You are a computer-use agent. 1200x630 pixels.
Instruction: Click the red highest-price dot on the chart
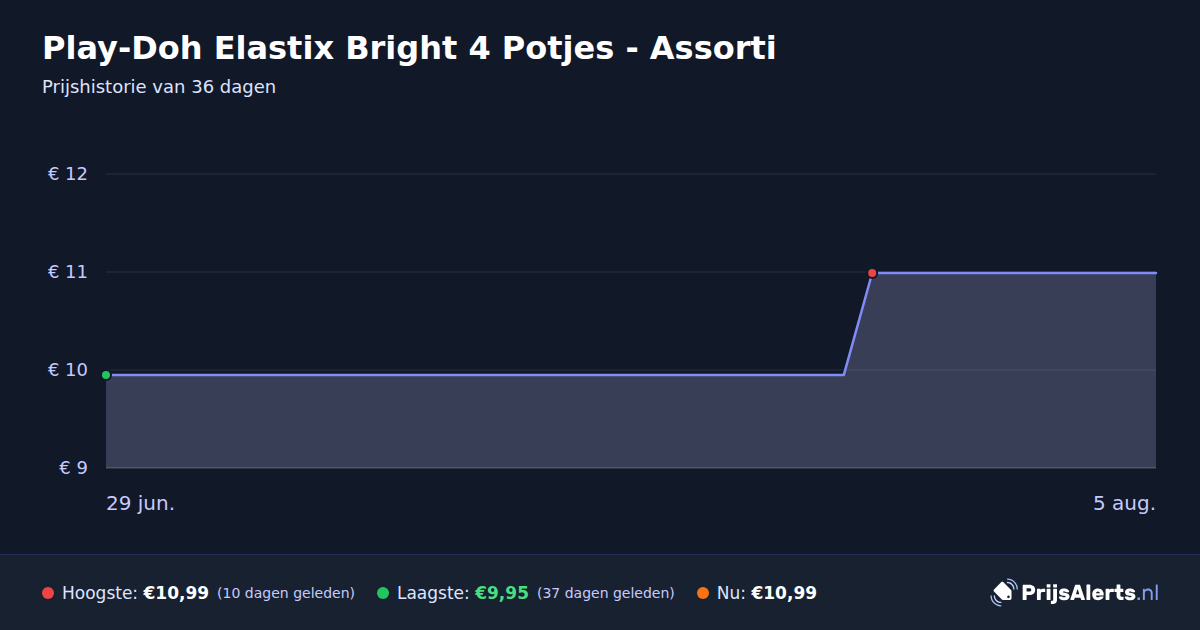[872, 273]
